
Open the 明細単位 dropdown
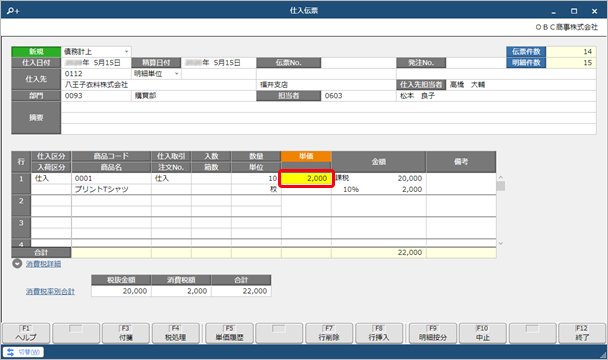click(x=176, y=74)
